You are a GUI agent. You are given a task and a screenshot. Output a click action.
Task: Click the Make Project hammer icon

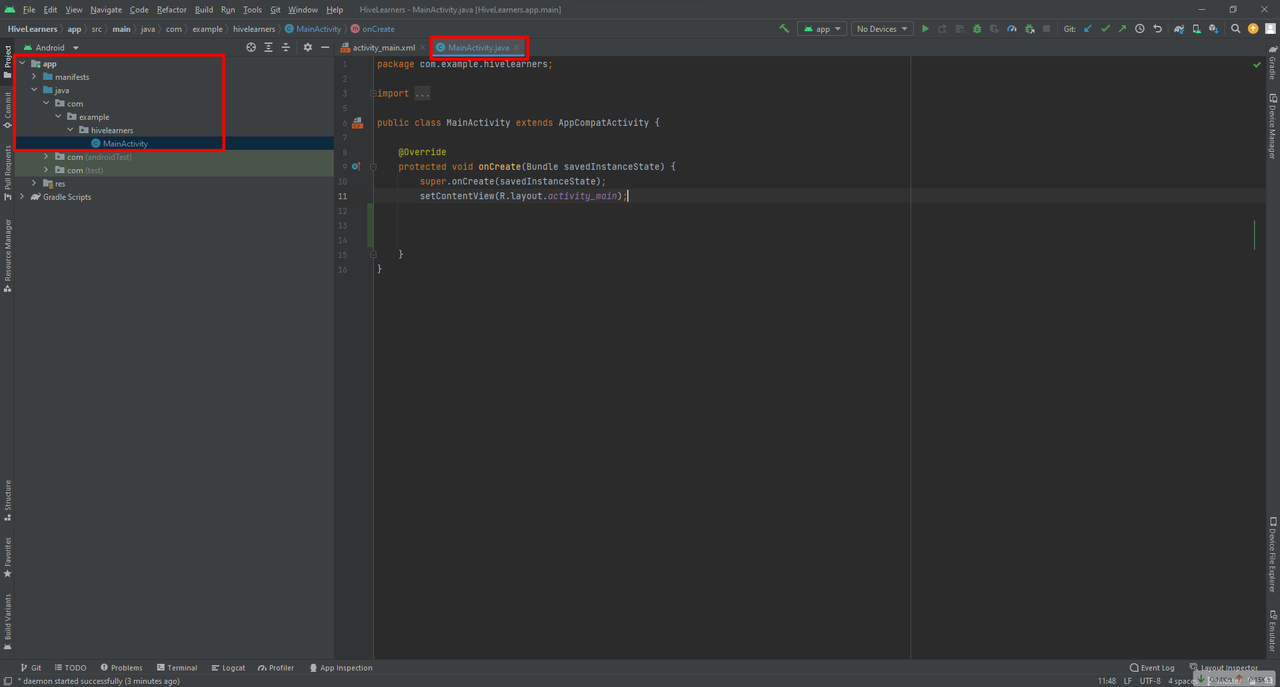(x=785, y=29)
